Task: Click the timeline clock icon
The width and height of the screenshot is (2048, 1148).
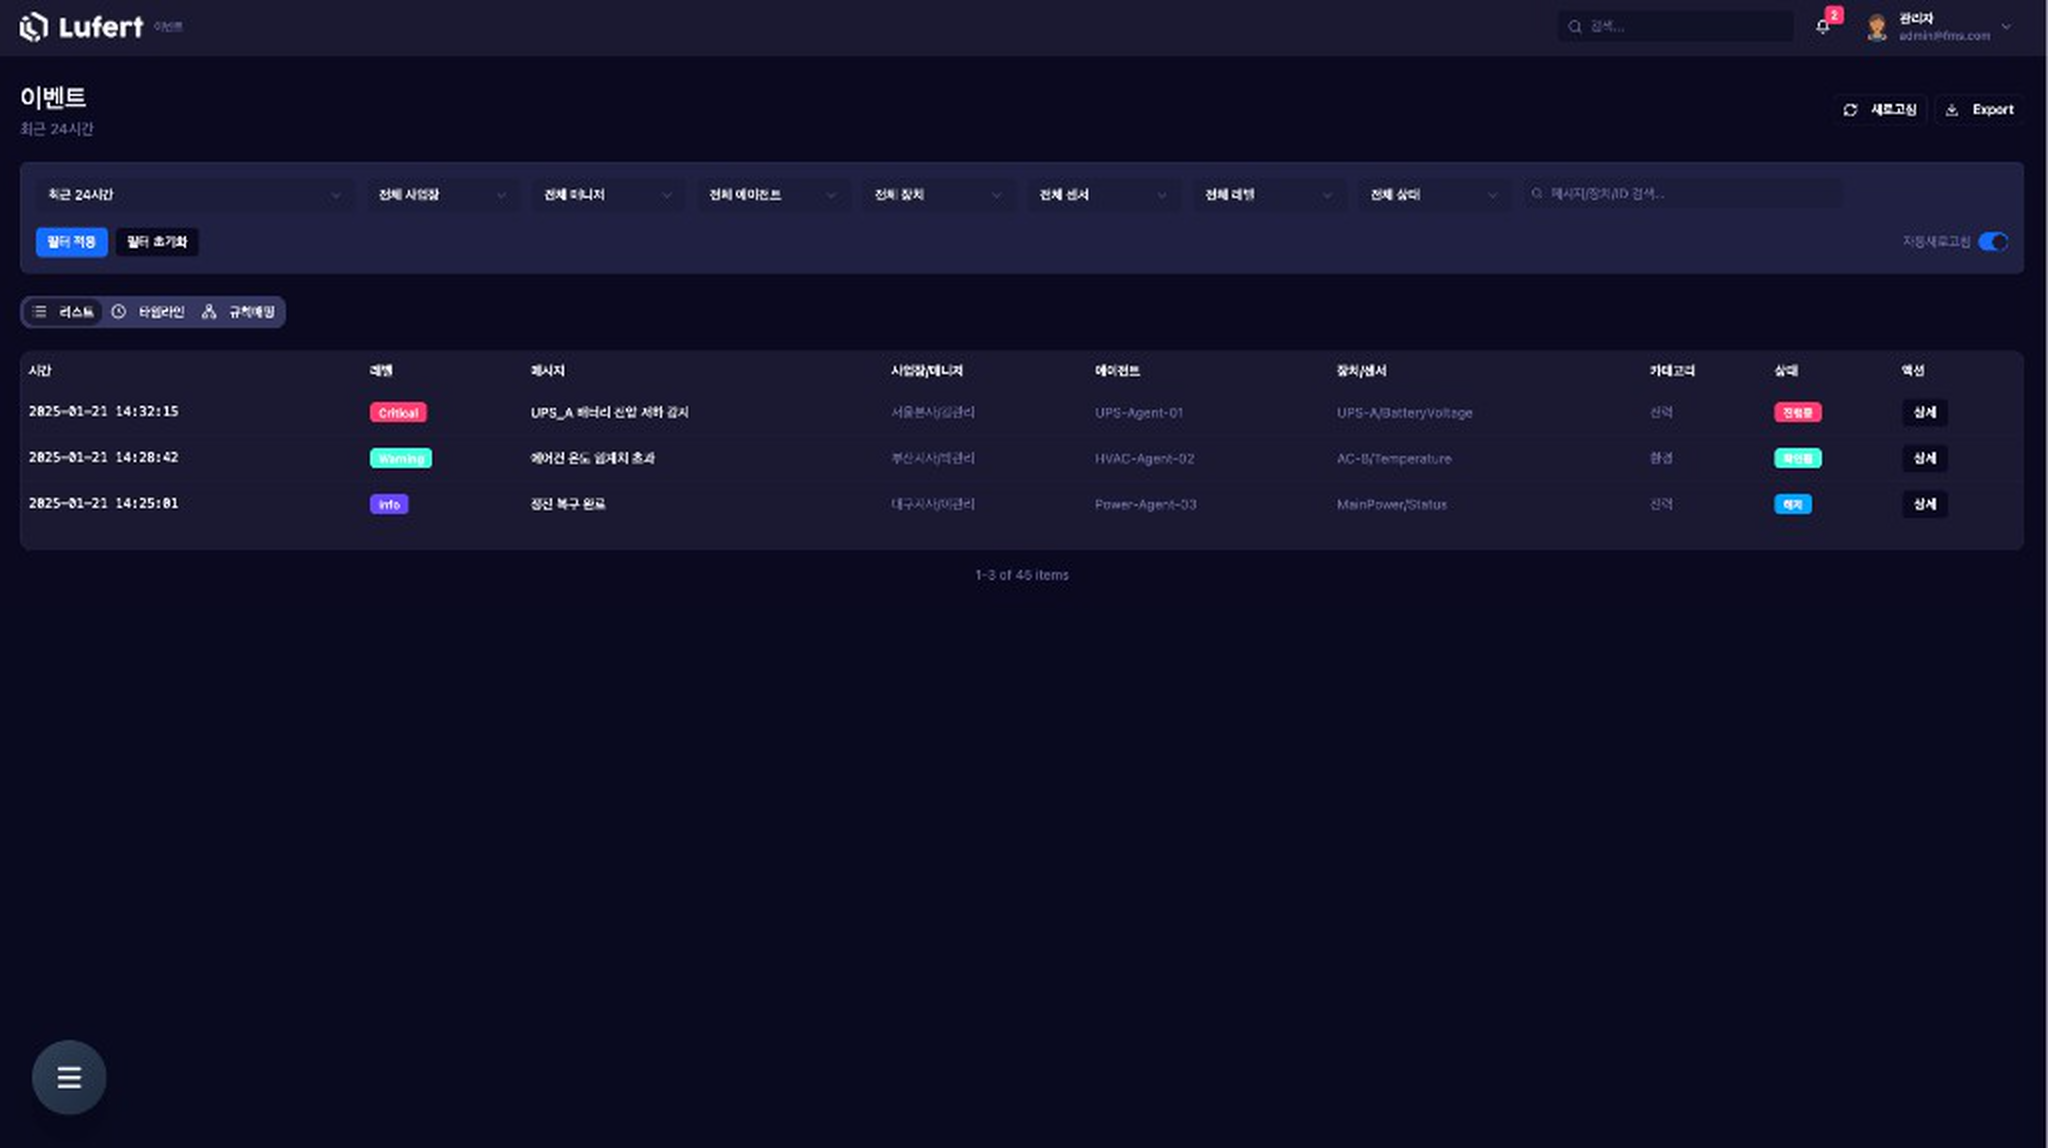Action: point(118,312)
